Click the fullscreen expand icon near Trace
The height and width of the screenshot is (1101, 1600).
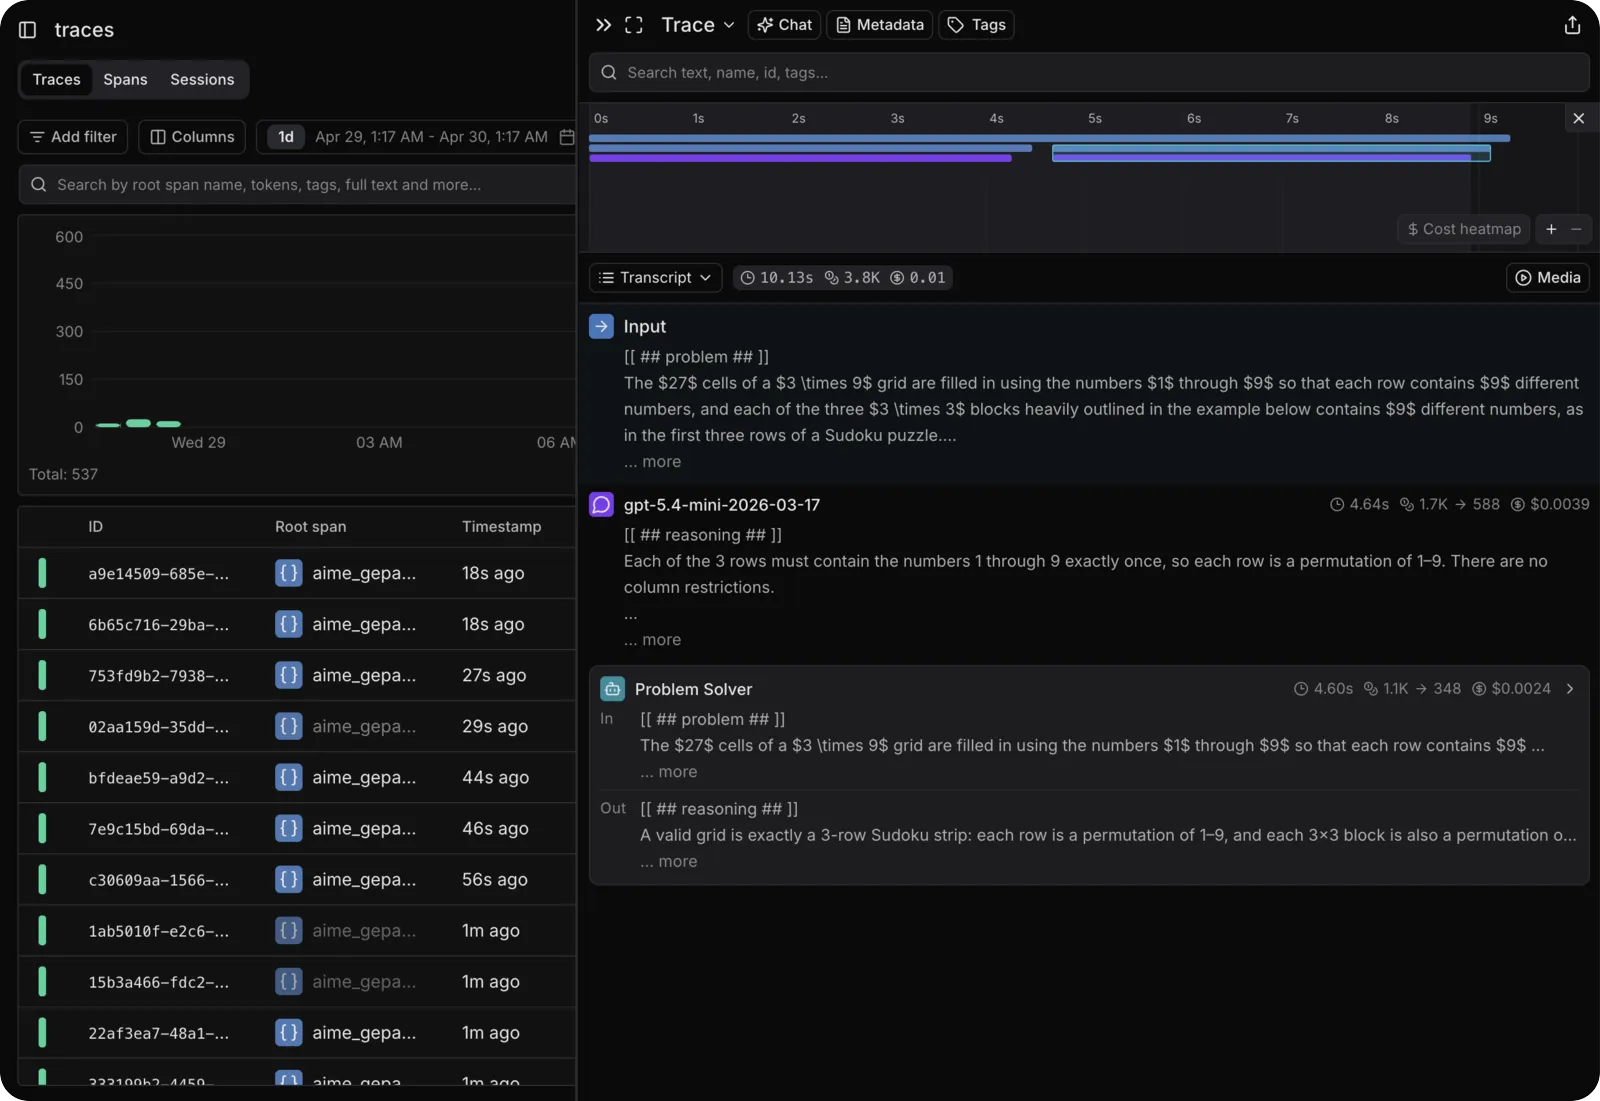pyautogui.click(x=634, y=25)
